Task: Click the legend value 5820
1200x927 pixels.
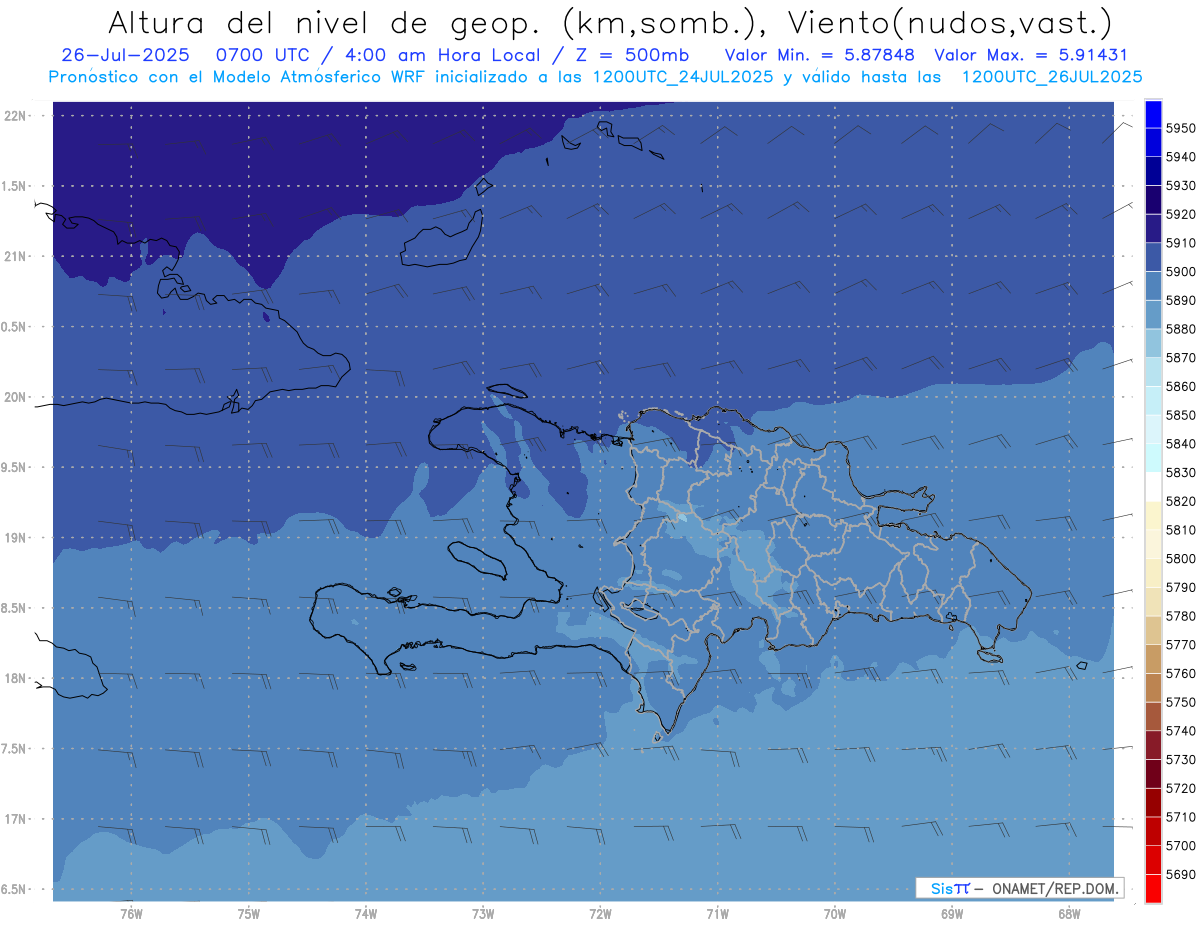Action: click(1180, 501)
